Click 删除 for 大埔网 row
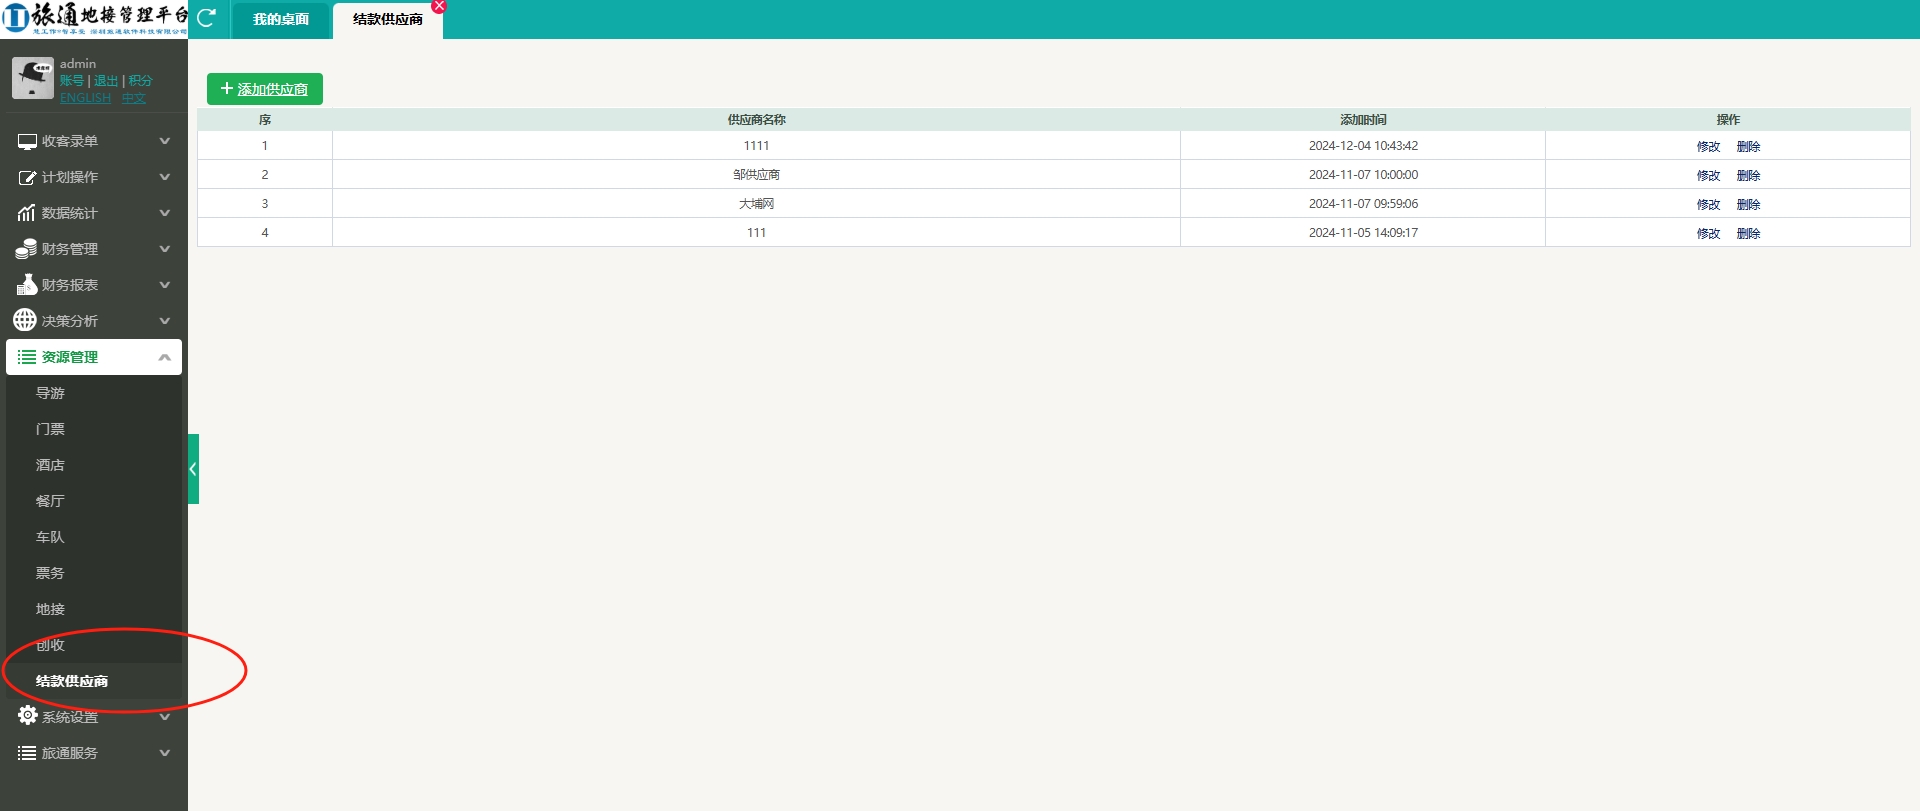The height and width of the screenshot is (811, 1920). [1748, 205]
